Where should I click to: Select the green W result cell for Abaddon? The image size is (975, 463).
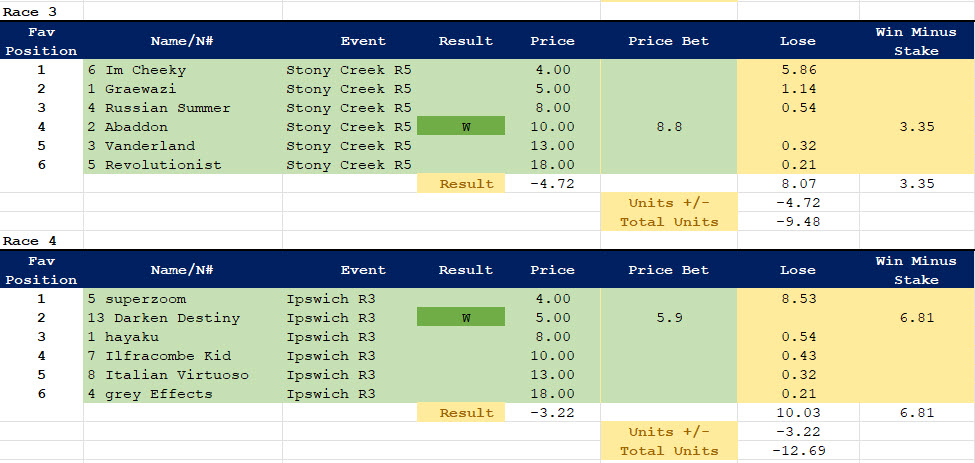pyautogui.click(x=461, y=127)
